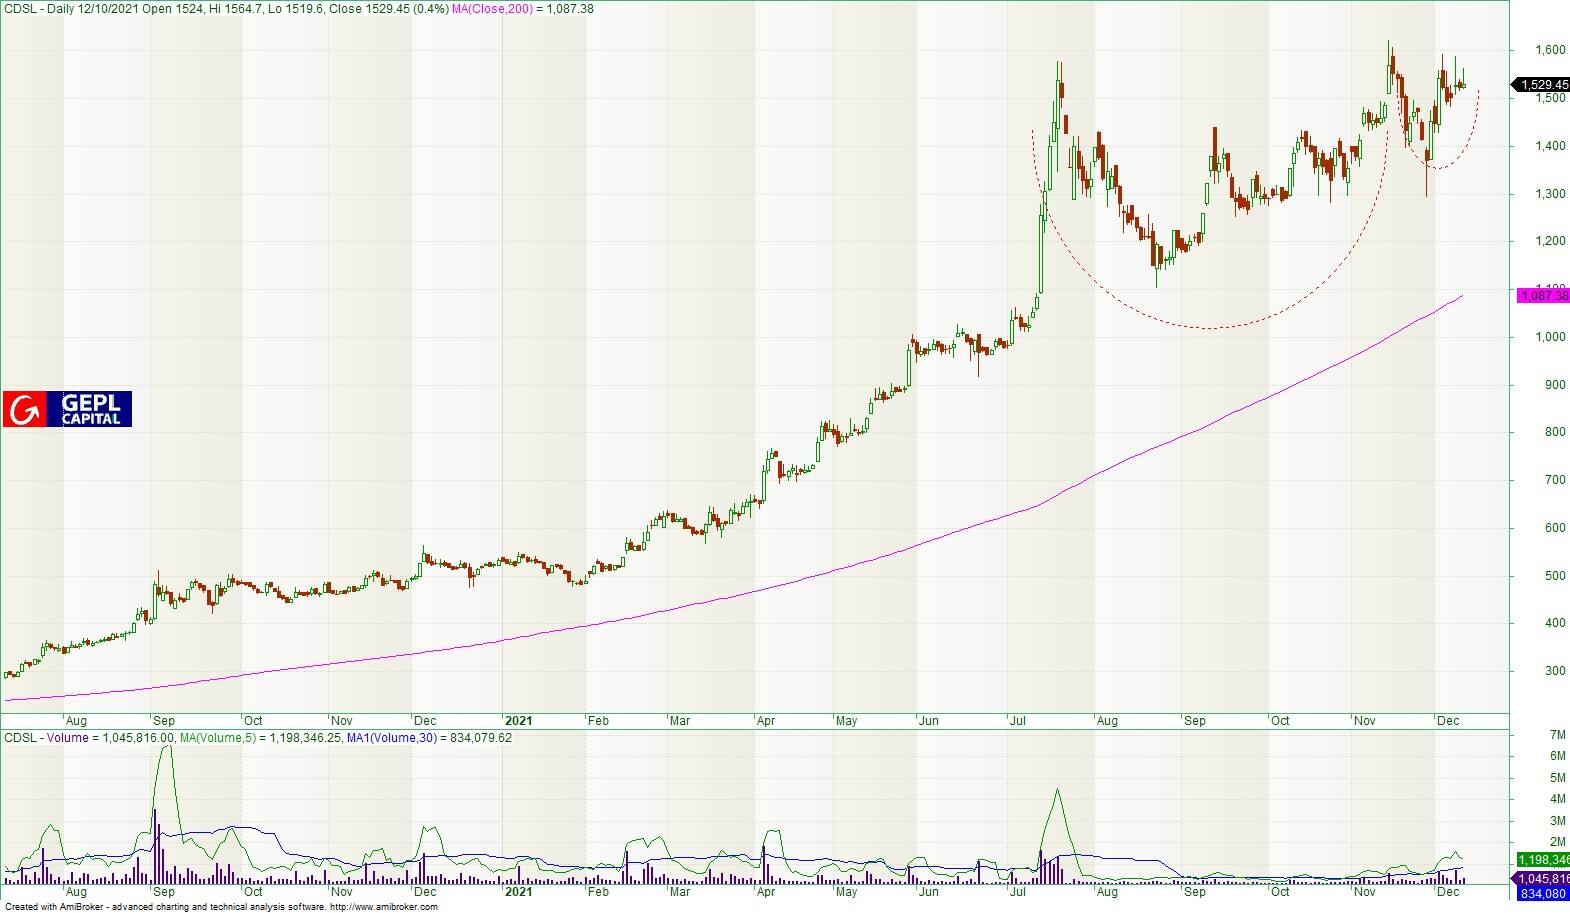1570x913 pixels.
Task: Click the red GEPL arrow logo icon
Action: tap(24, 409)
